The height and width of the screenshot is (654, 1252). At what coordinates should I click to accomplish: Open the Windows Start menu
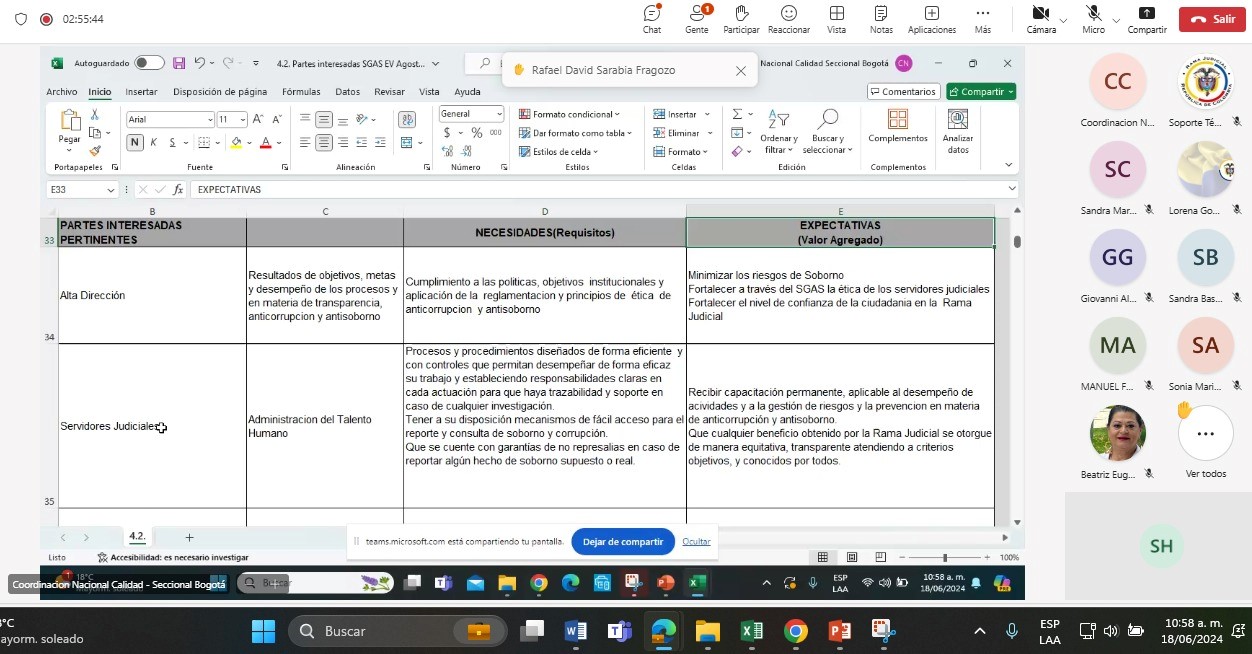[x=263, y=631]
